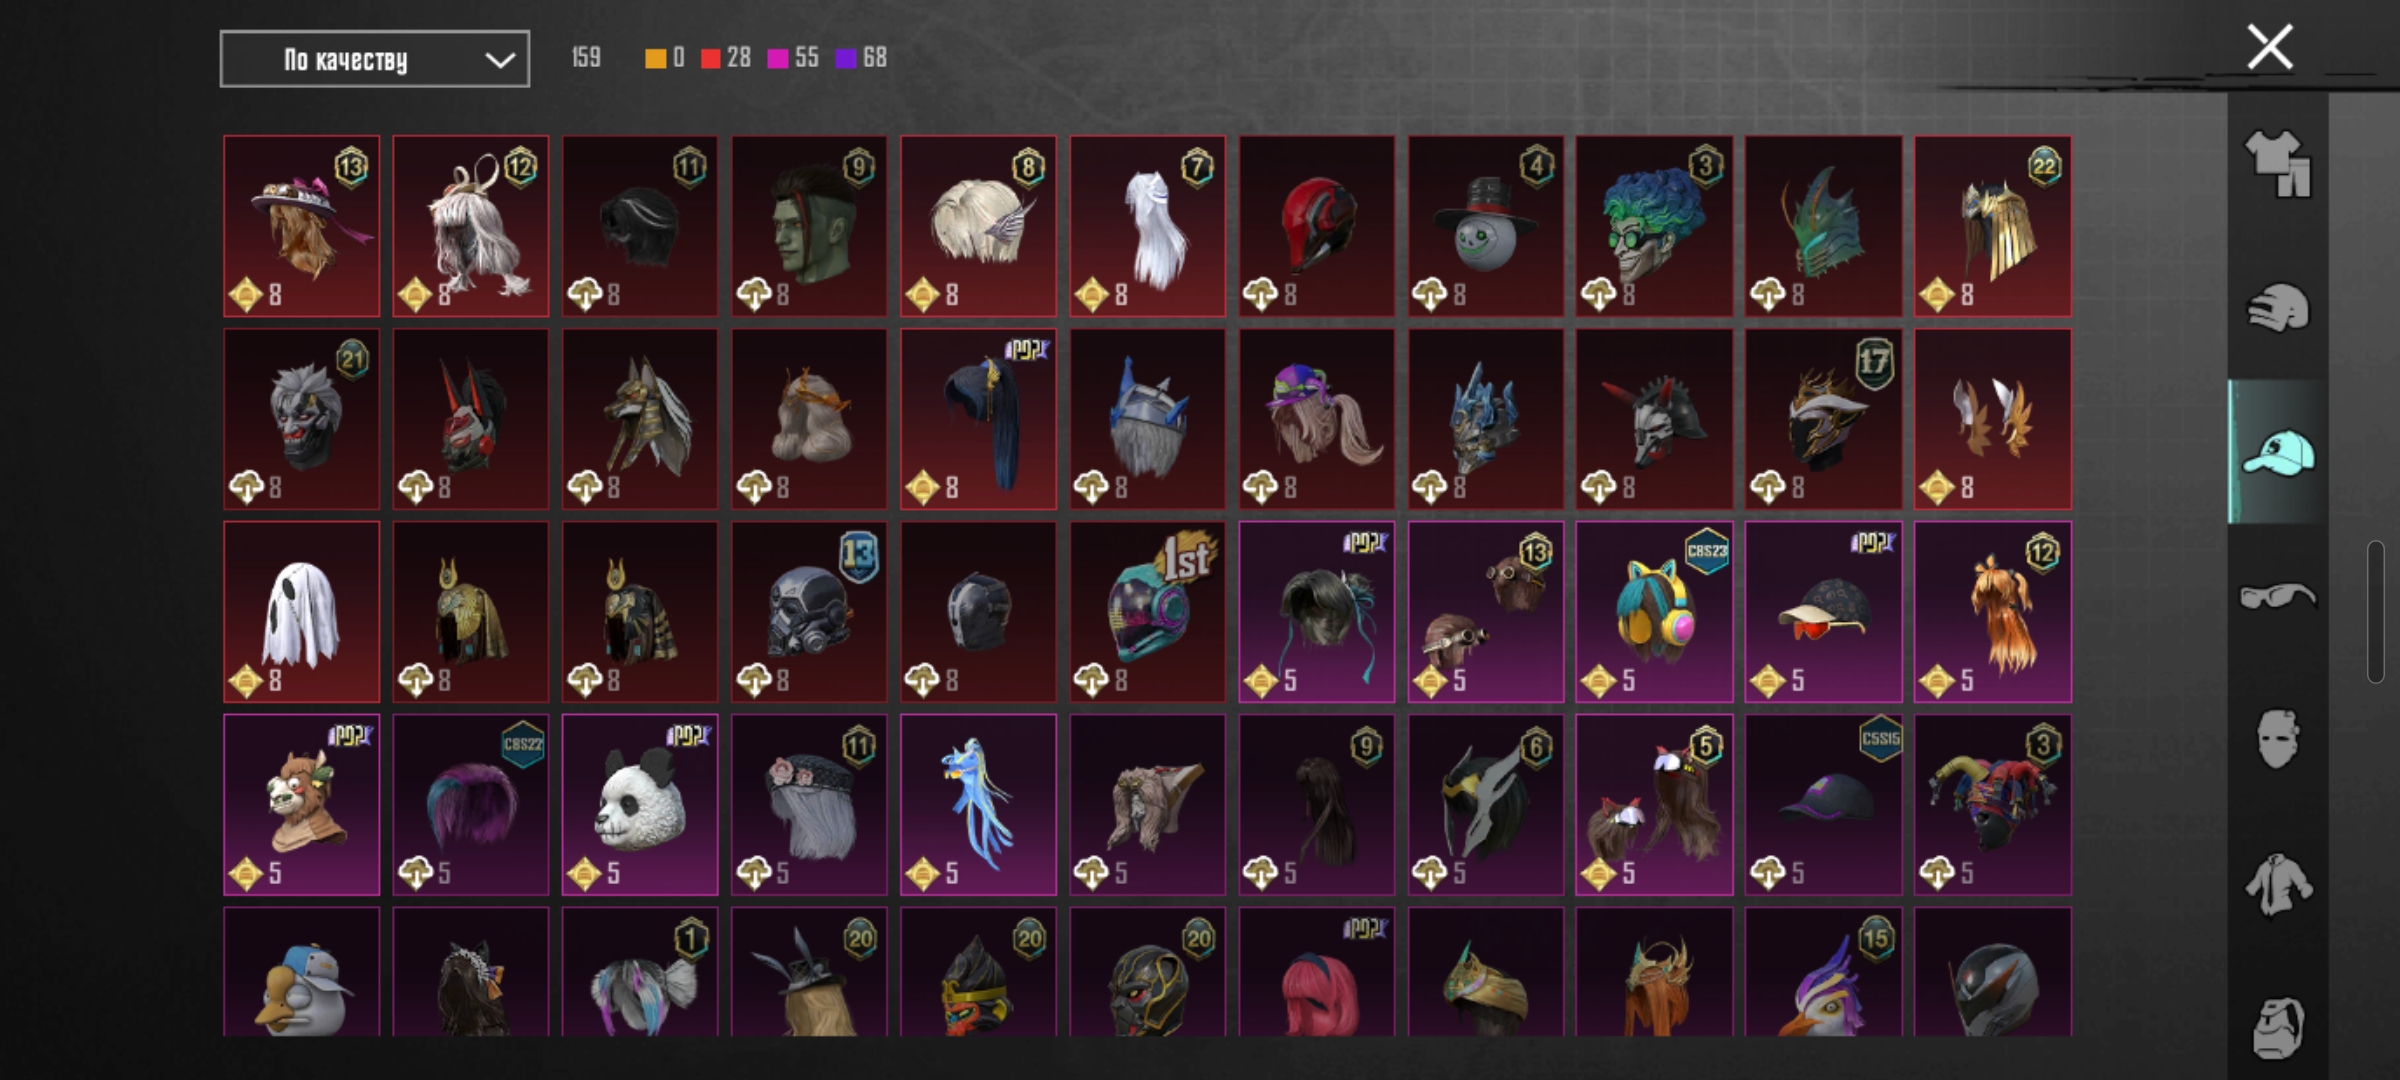The height and width of the screenshot is (1080, 2400).
Task: Select the cap headwear category tab
Action: (x=2278, y=452)
